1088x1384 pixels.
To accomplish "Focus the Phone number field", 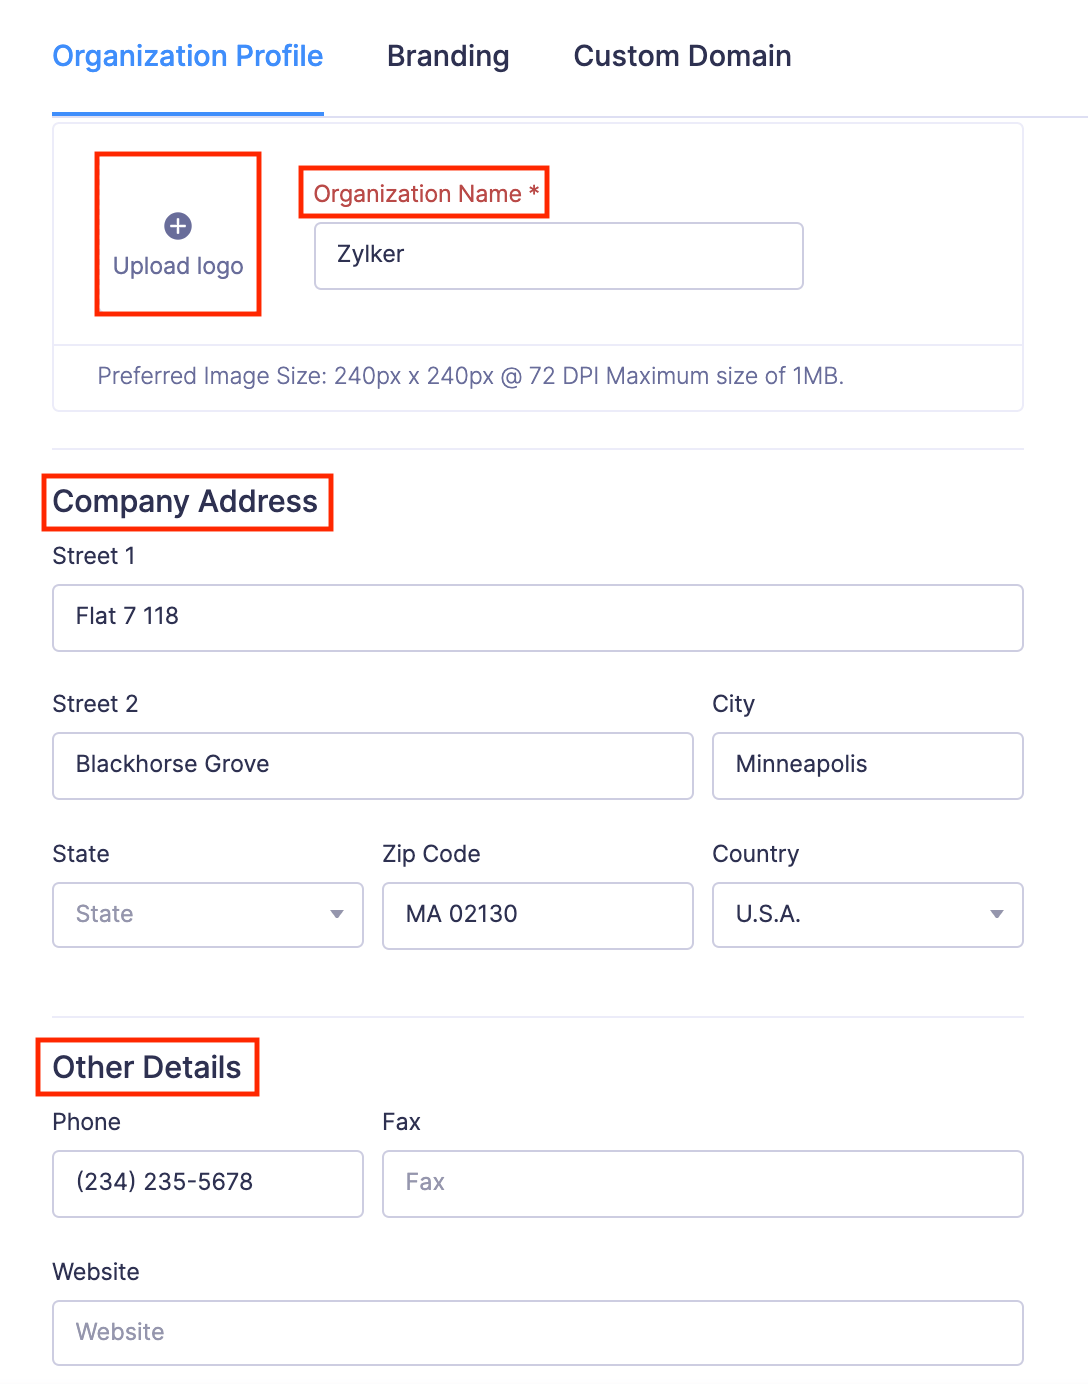I will click(208, 1184).
